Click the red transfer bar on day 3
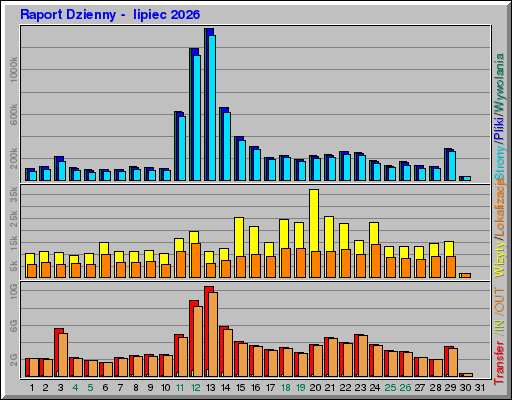Viewport: 512px width, 400px height. 57,352
